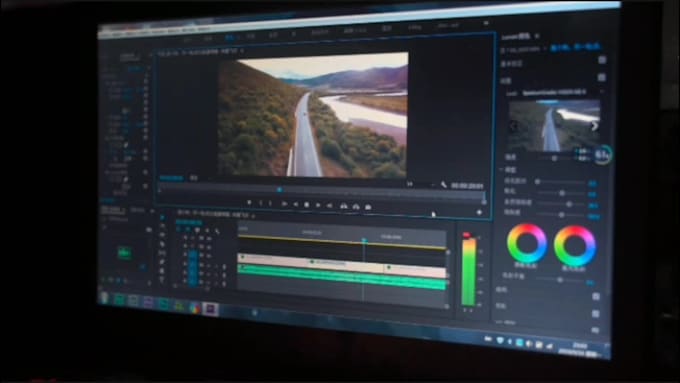This screenshot has height=383, width=680.
Task: Click the Saturation slider handle in Lumetri
Action: [x=562, y=215]
